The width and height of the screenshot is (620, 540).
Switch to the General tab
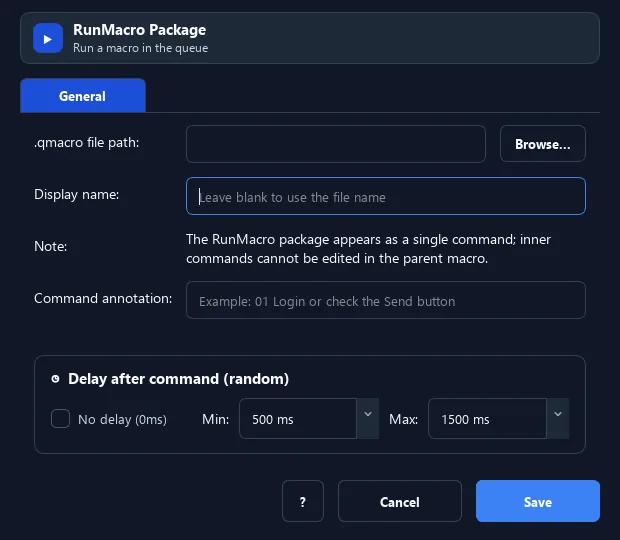[83, 96]
